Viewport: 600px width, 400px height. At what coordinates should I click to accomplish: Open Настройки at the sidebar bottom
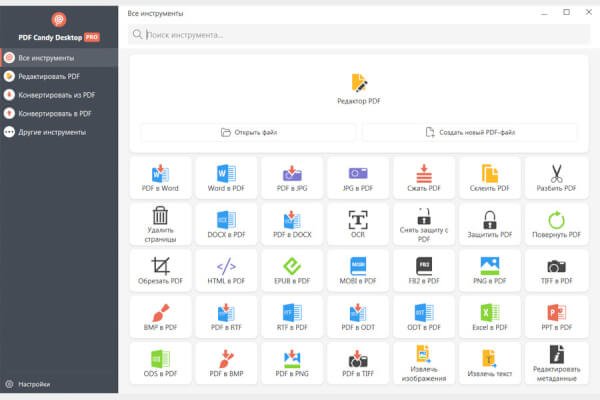click(34, 384)
